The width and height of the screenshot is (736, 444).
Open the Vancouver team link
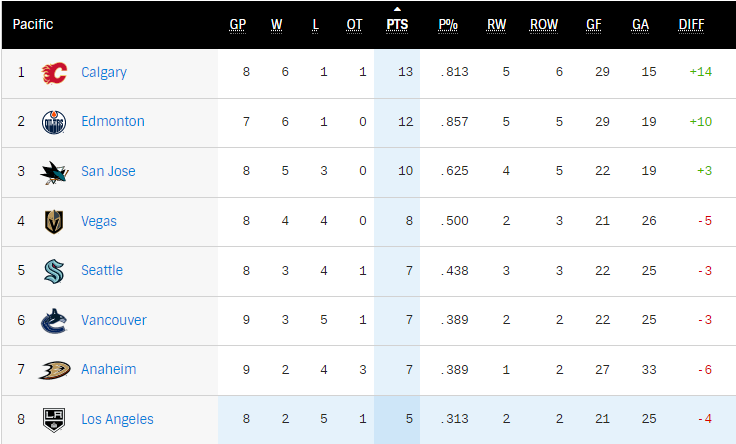tap(114, 320)
